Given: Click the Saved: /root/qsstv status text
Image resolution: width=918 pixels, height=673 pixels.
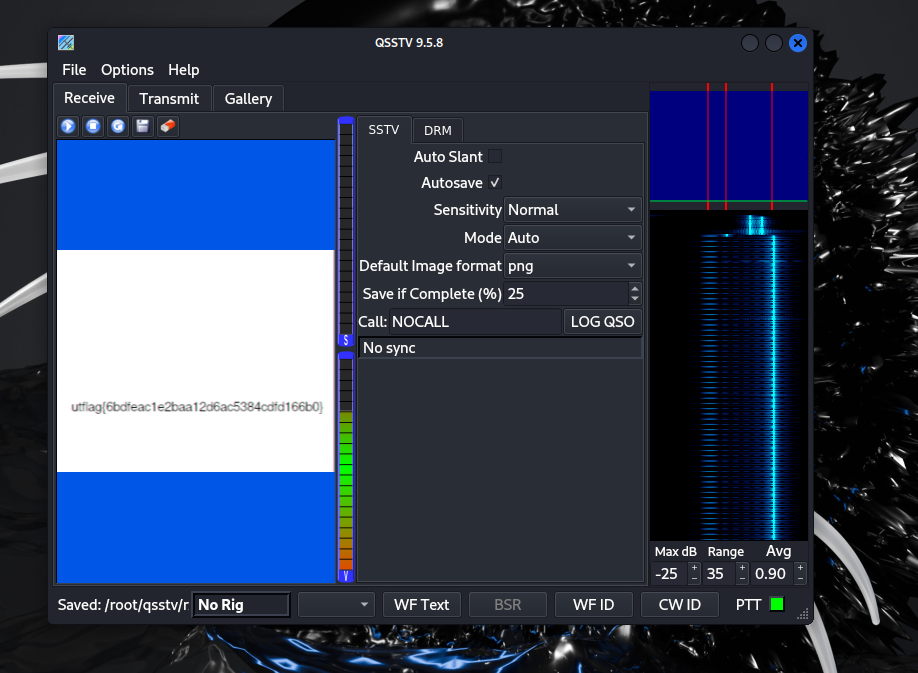Looking at the screenshot, I should point(123,605).
